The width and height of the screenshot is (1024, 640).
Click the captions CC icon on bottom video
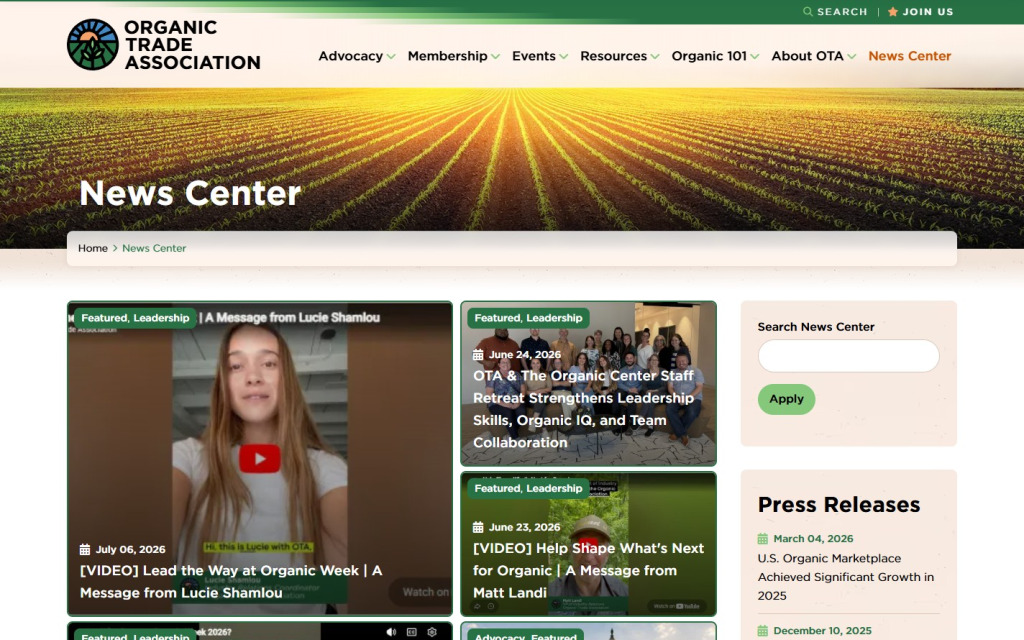[x=411, y=632]
